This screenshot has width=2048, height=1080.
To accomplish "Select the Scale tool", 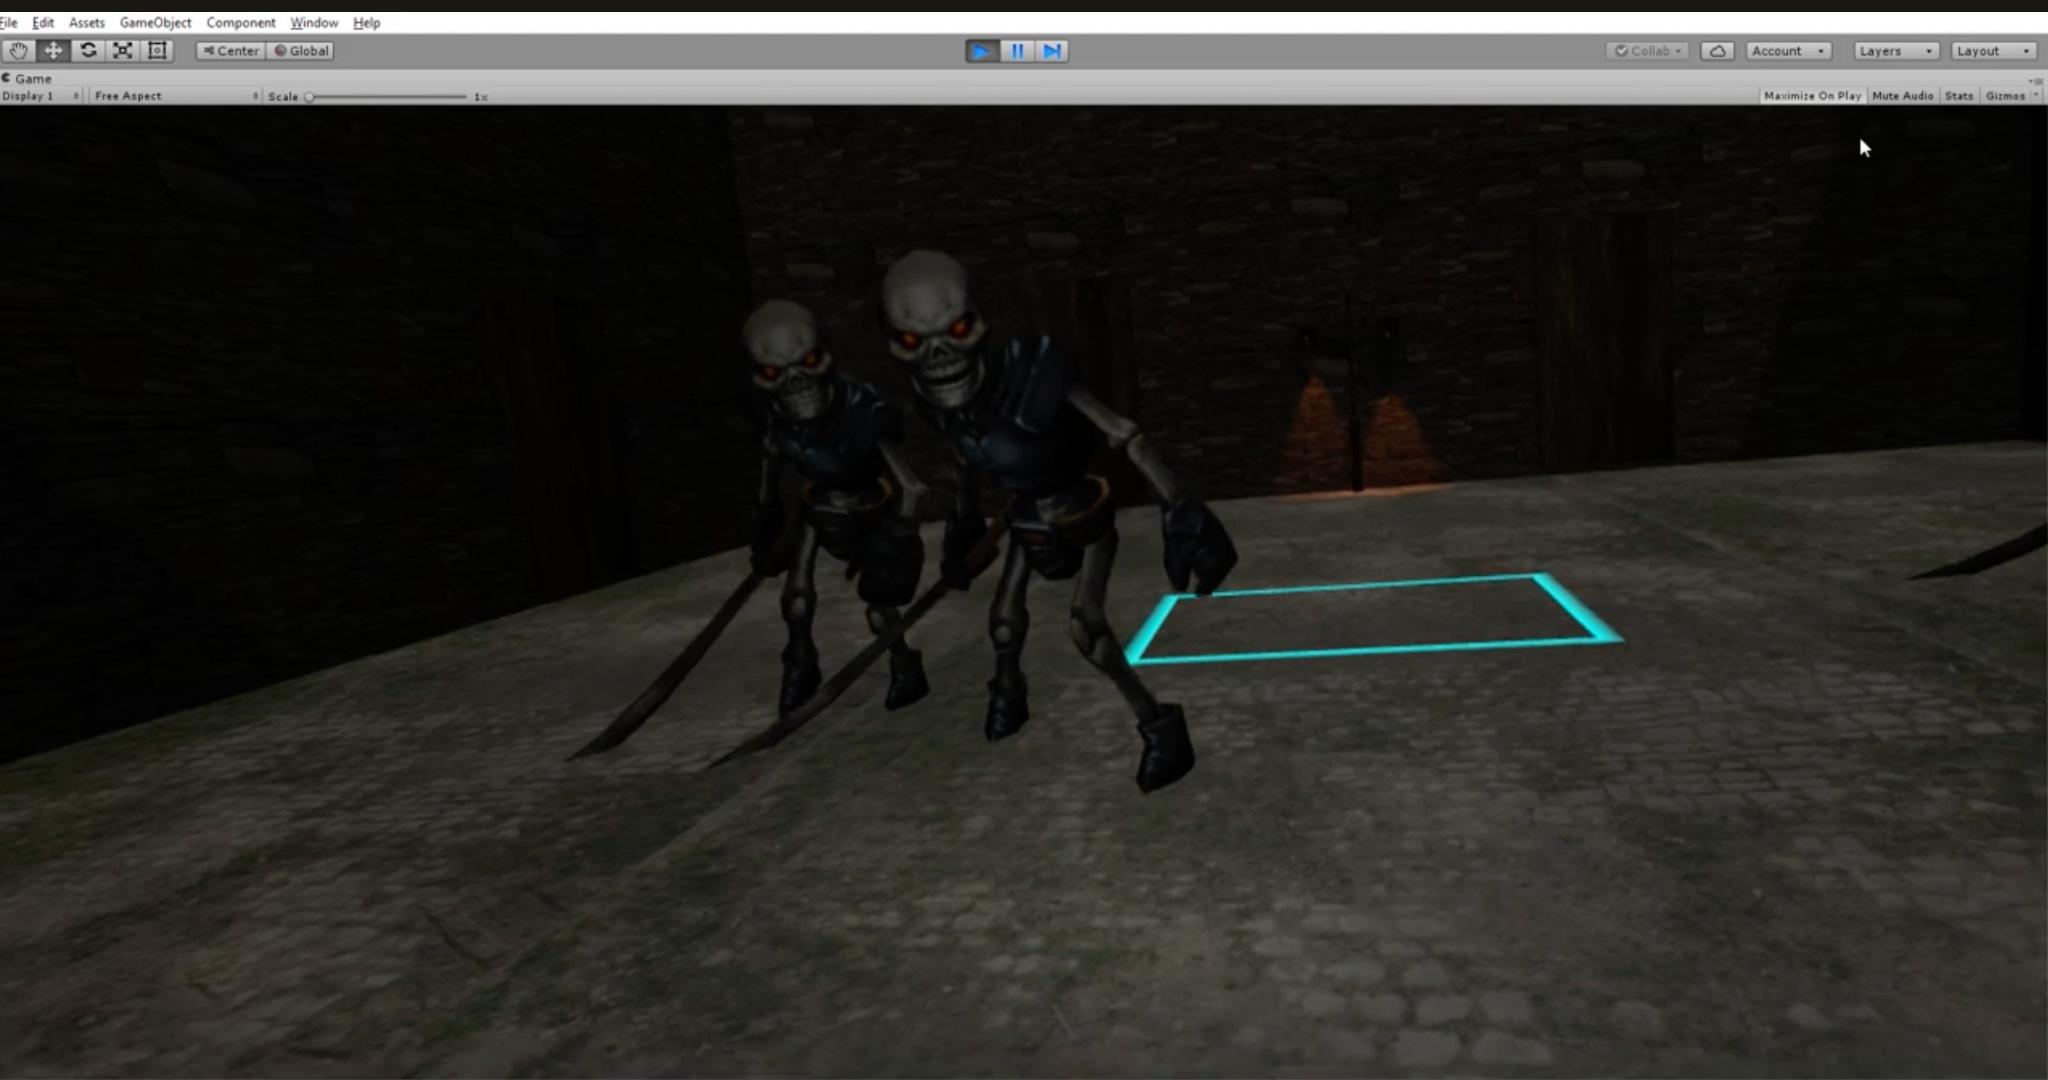I will point(123,51).
